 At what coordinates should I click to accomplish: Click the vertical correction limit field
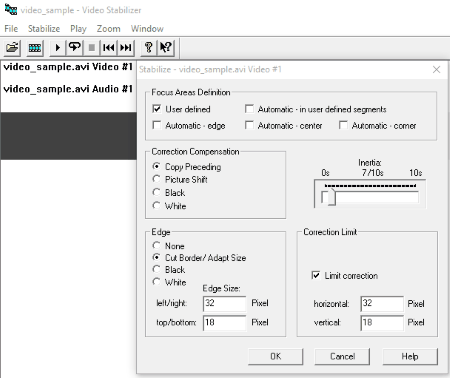point(382,322)
